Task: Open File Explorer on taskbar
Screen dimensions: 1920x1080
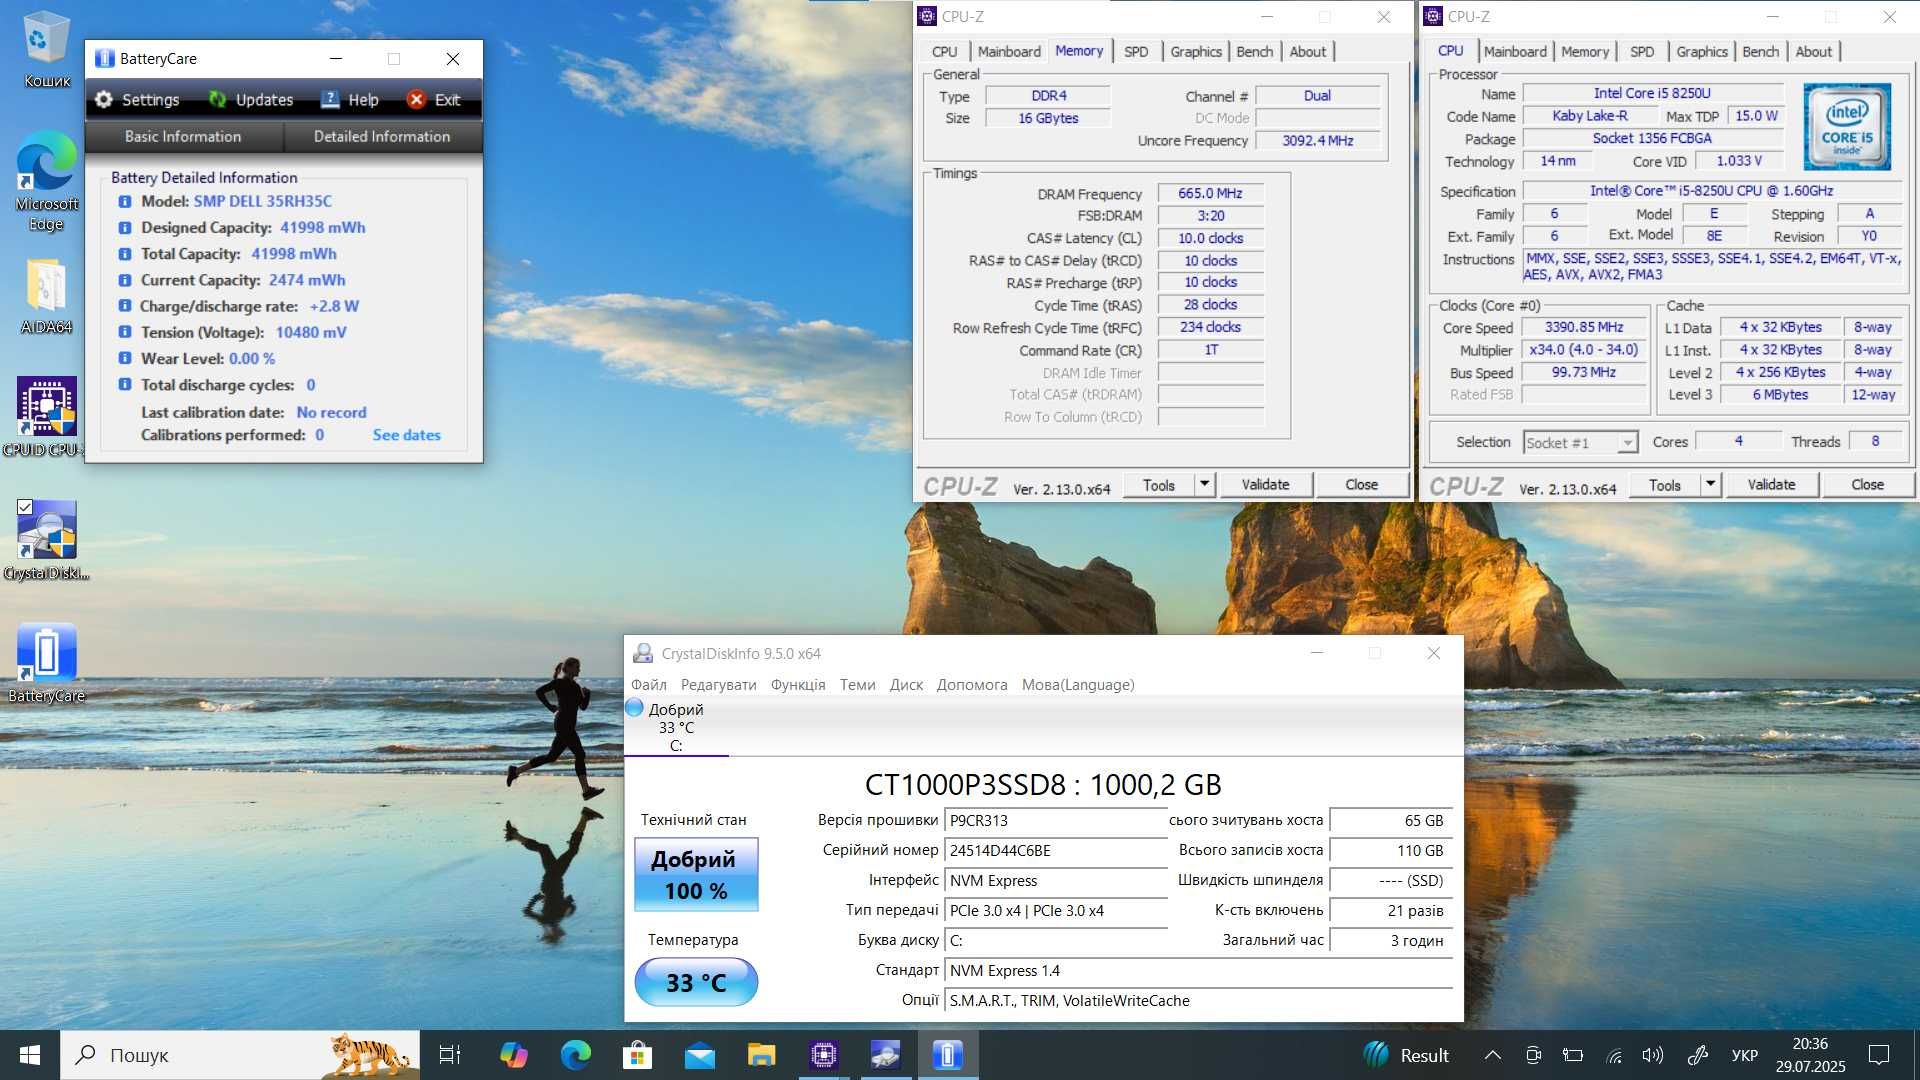Action: click(x=761, y=1055)
